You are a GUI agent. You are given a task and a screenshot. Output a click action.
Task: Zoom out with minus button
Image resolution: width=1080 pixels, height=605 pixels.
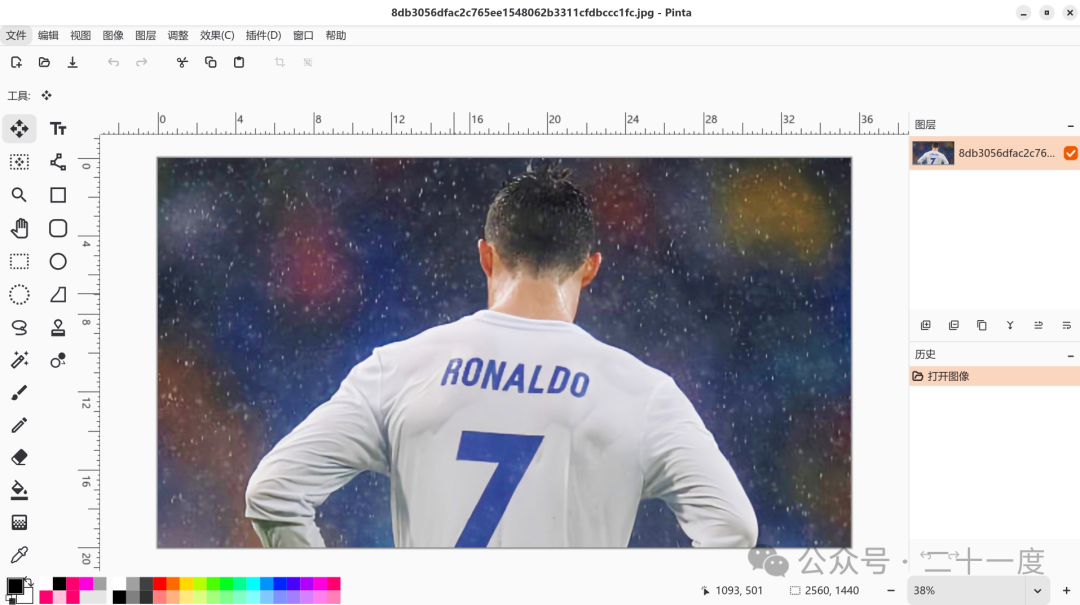click(891, 591)
